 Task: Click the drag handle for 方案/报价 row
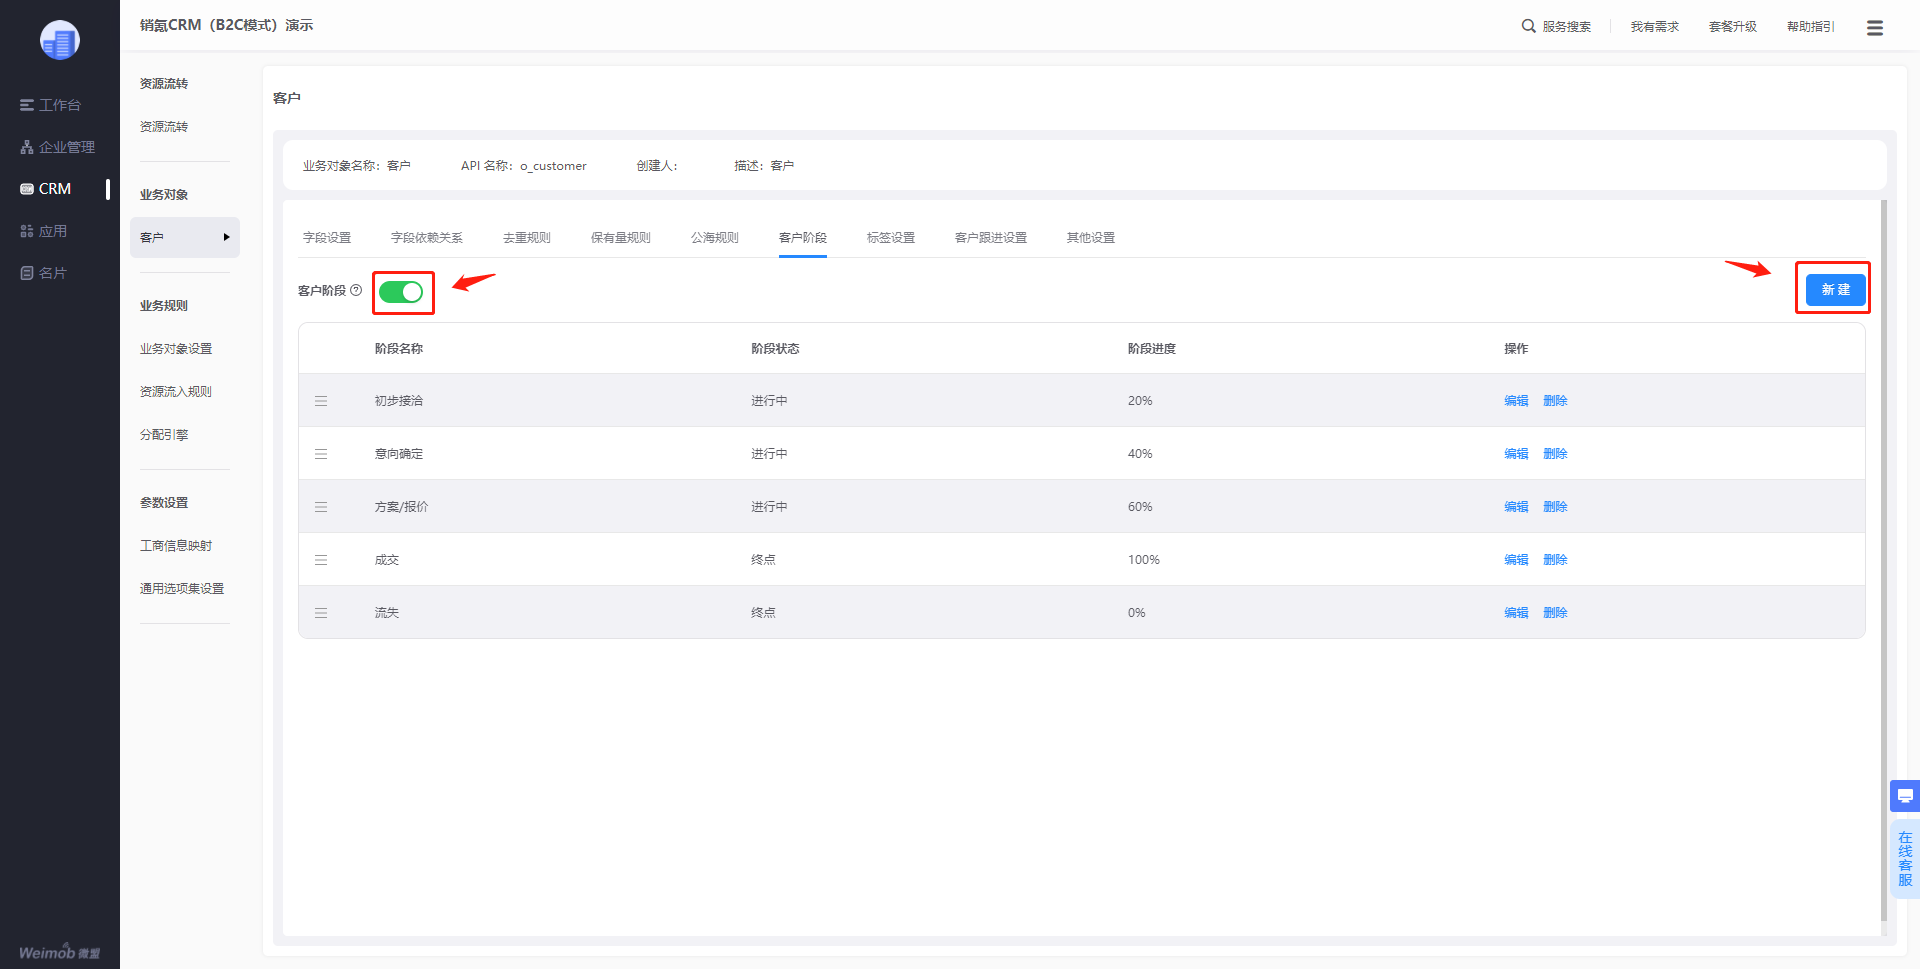321,507
